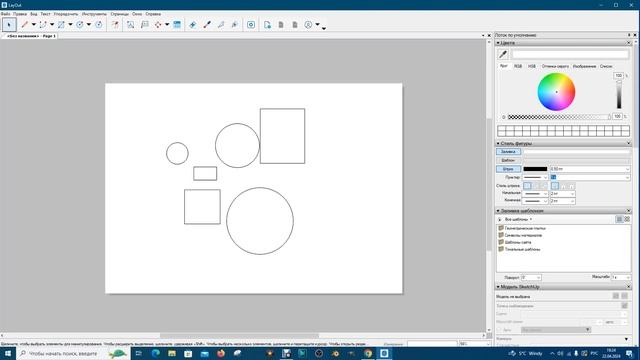Select the Split tool
This screenshot has width=640, height=360.
pos(221,24)
